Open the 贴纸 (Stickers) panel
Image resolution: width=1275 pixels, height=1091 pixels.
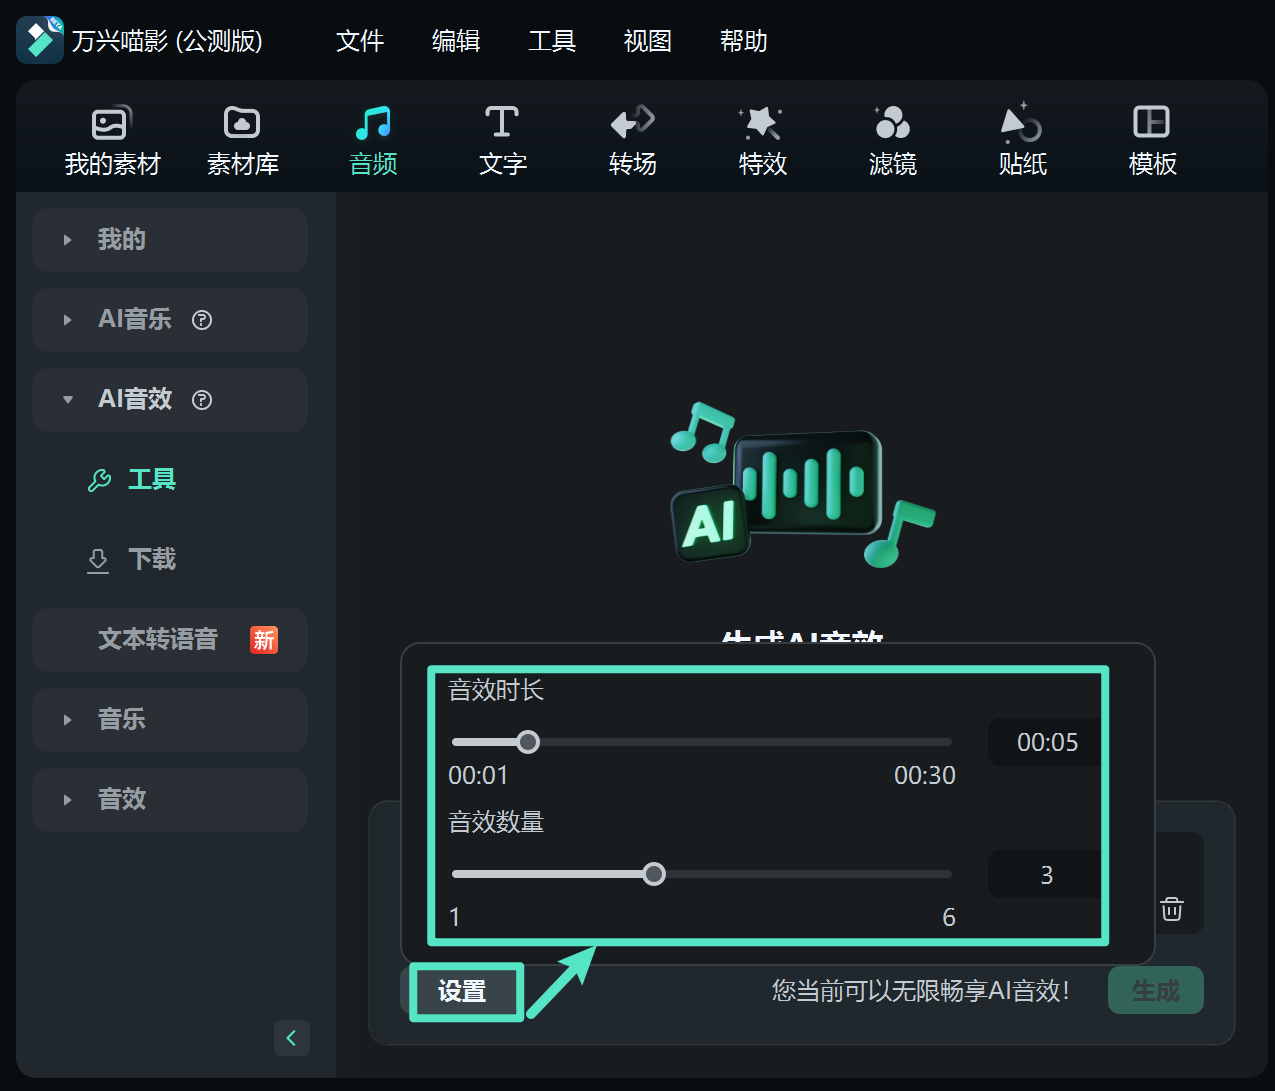coord(1022,140)
